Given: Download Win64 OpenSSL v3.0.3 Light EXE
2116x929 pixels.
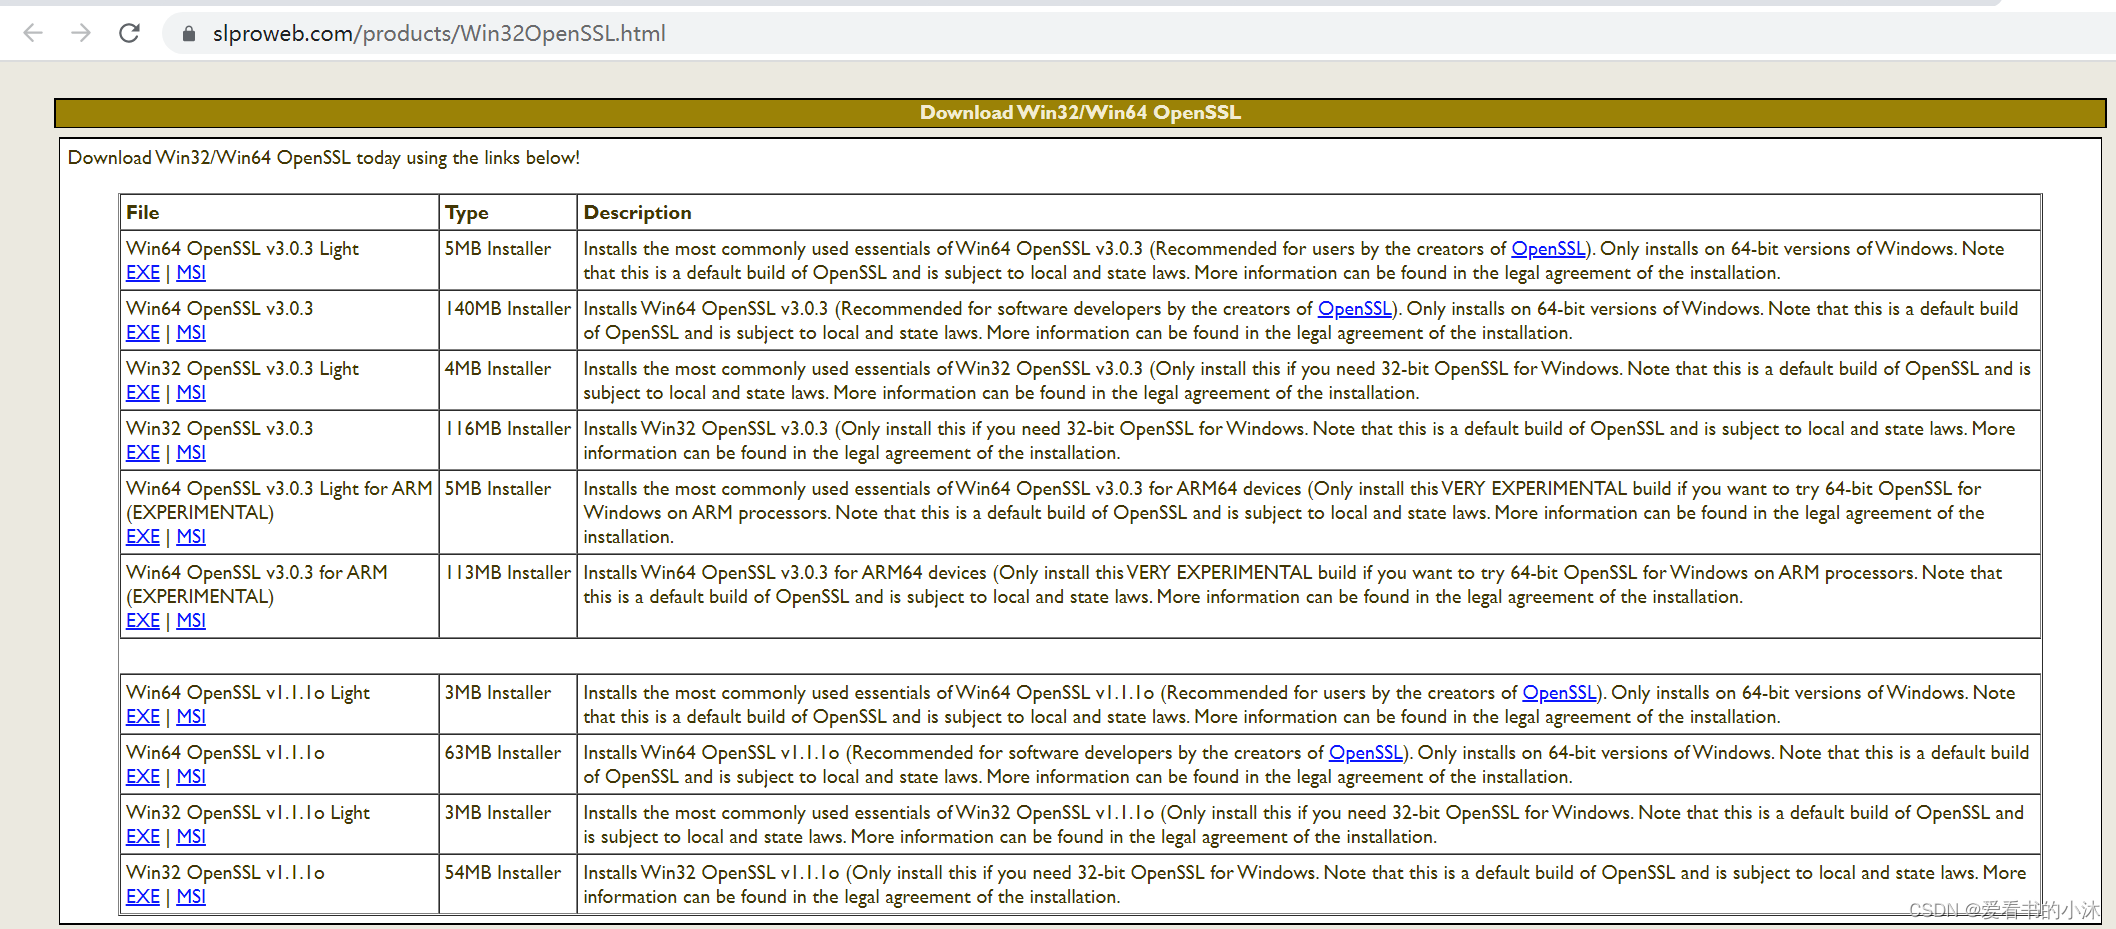Looking at the screenshot, I should coord(143,273).
